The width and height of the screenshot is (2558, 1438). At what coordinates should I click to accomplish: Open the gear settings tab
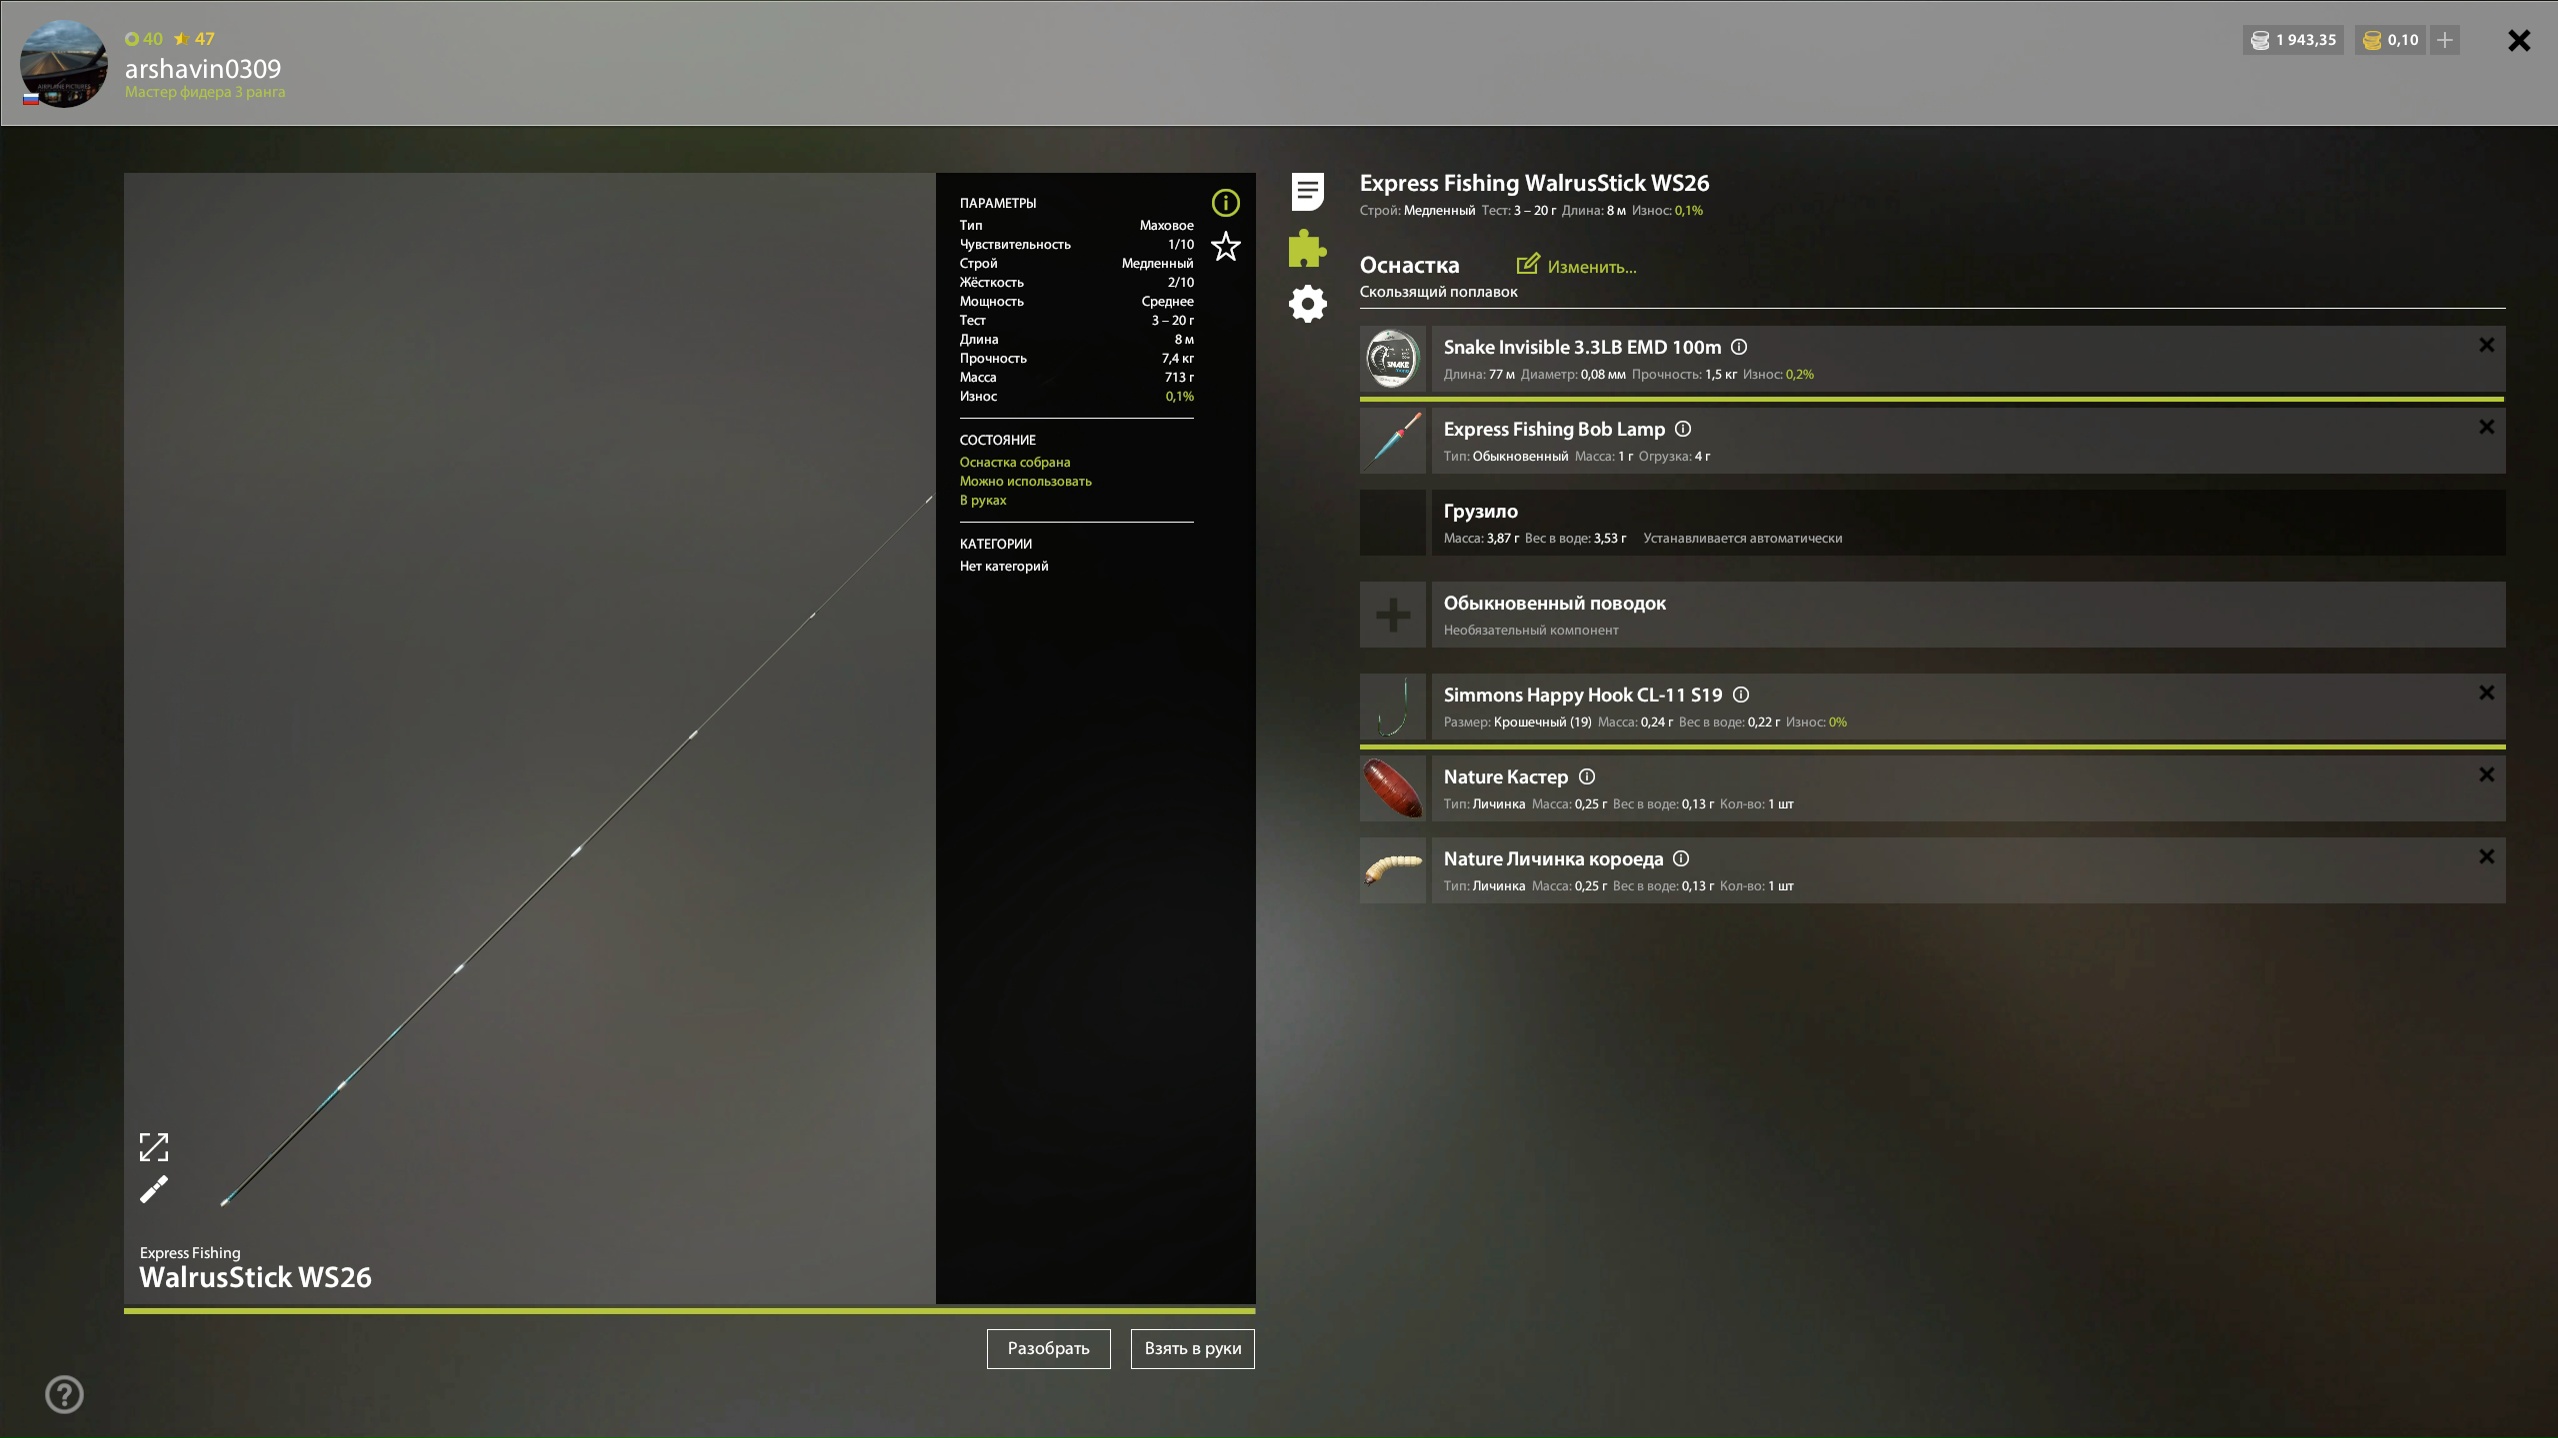(x=1307, y=304)
